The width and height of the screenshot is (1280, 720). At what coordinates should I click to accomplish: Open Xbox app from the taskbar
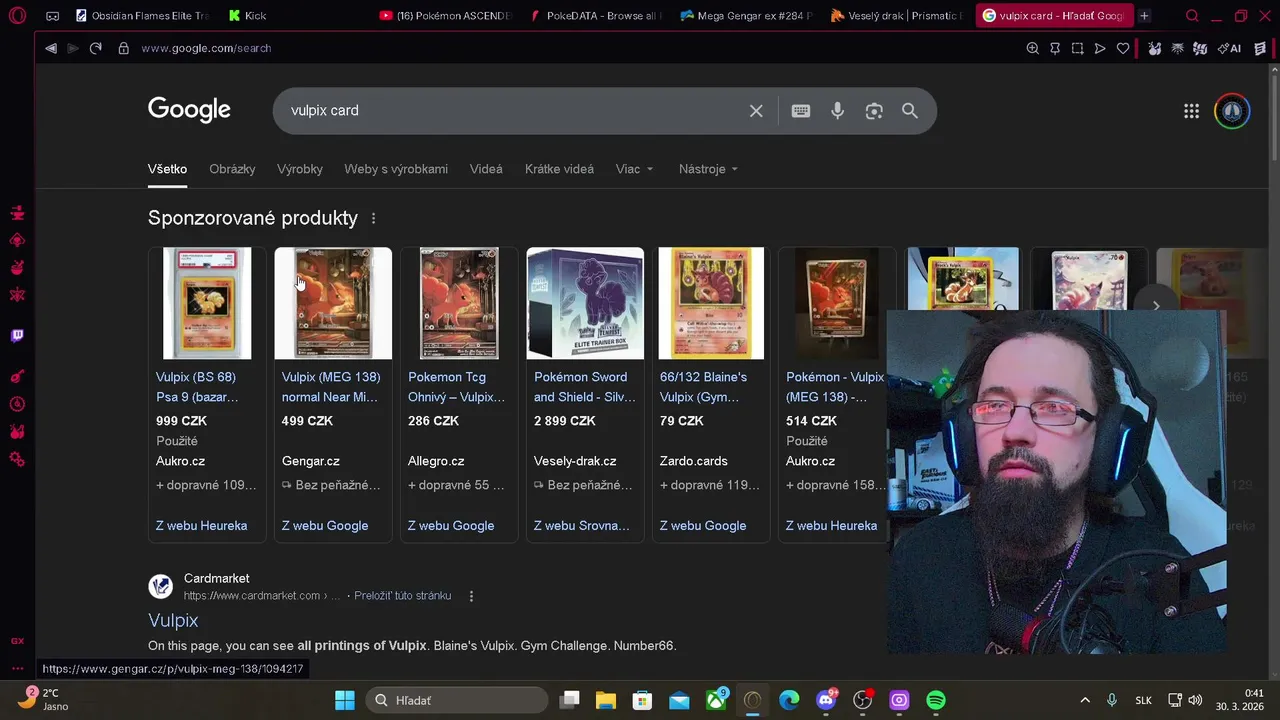coord(717,700)
